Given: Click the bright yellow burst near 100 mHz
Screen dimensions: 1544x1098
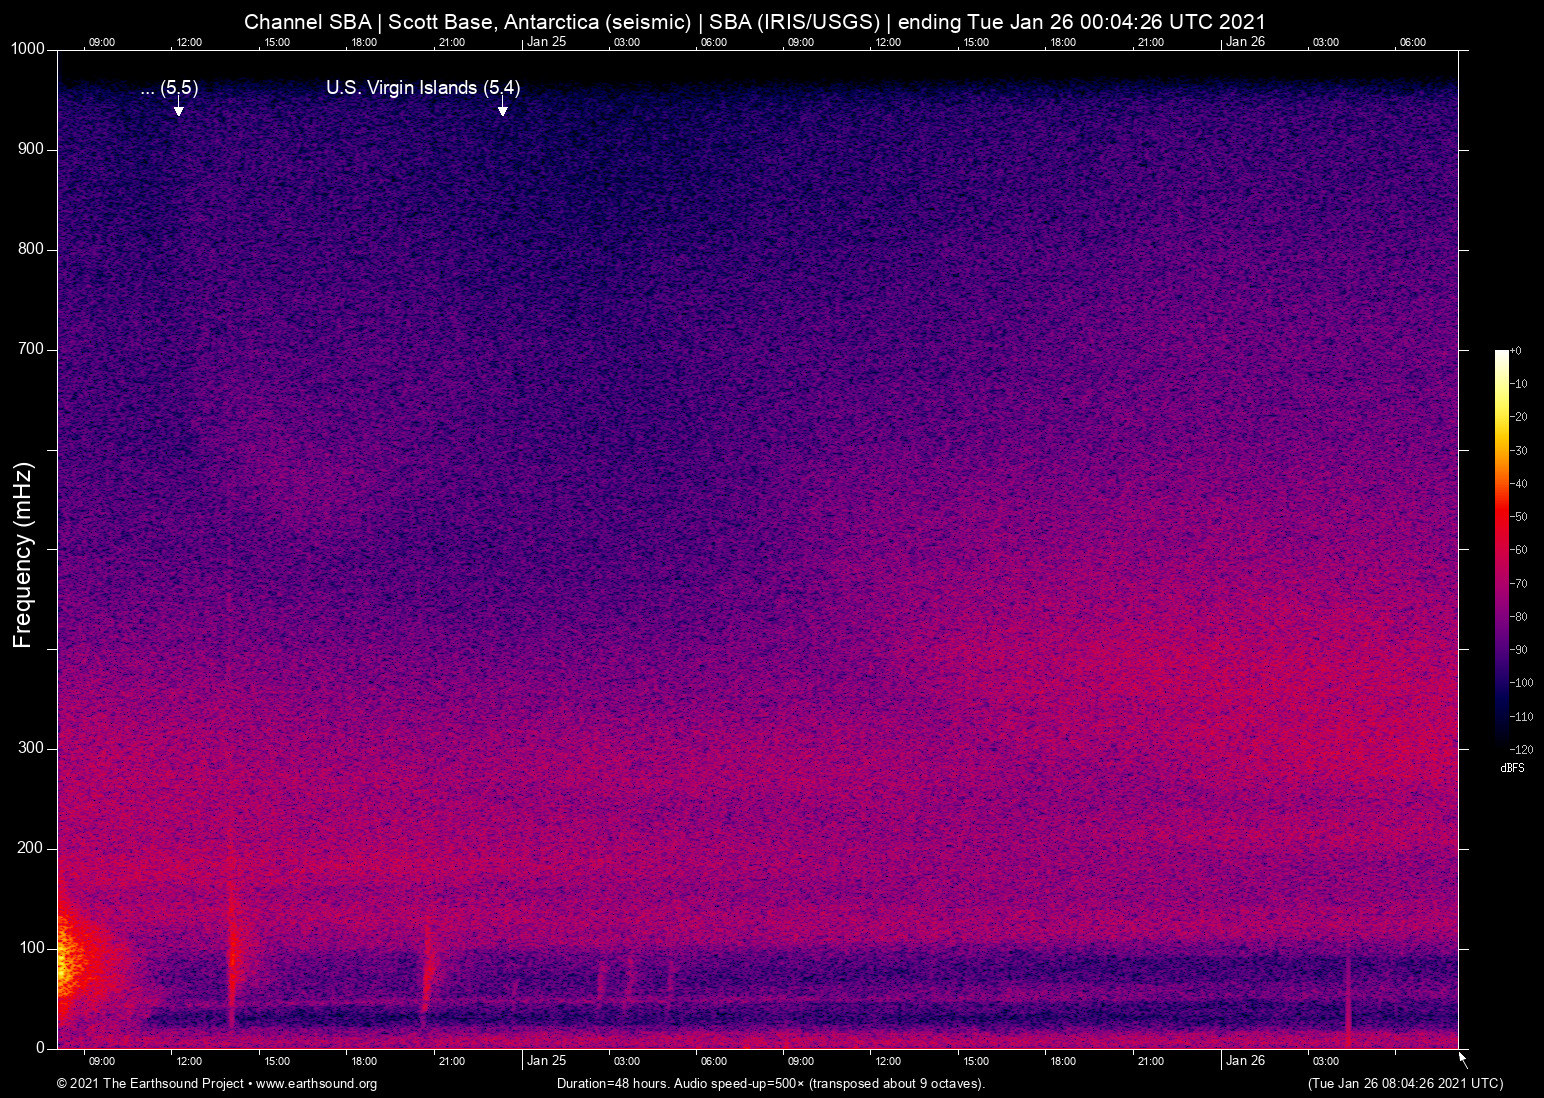Looking at the screenshot, I should click(70, 962).
